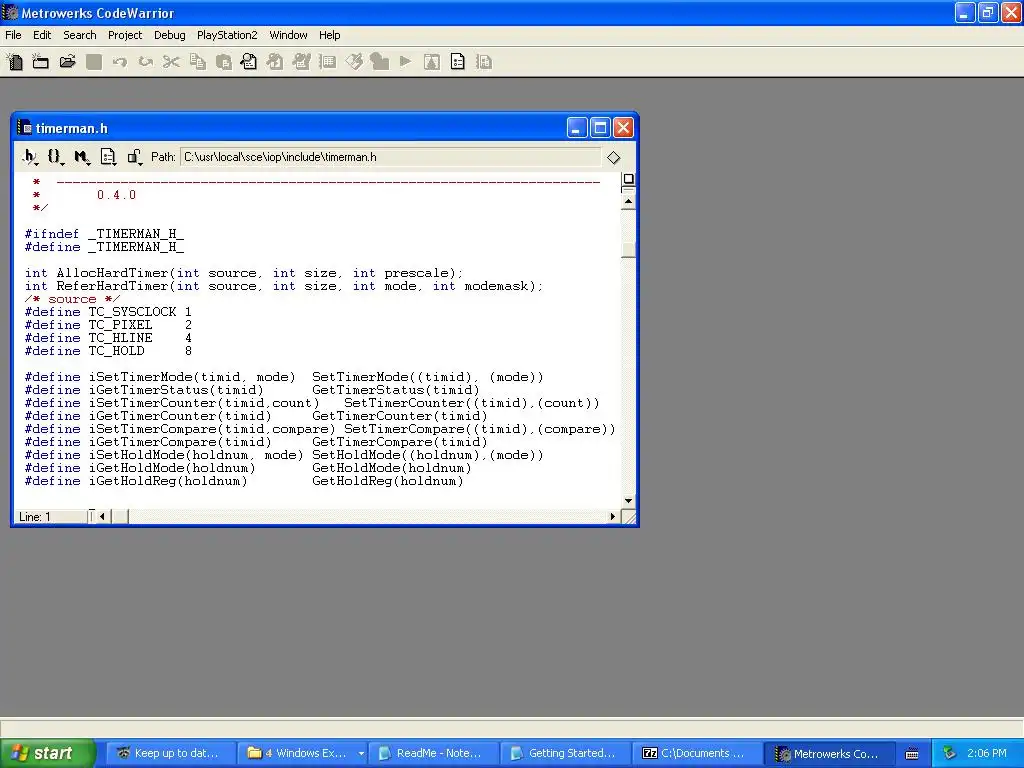Click the ReferHardTimer function declaration
Viewport: 1024px width, 768px height.
click(x=283, y=286)
